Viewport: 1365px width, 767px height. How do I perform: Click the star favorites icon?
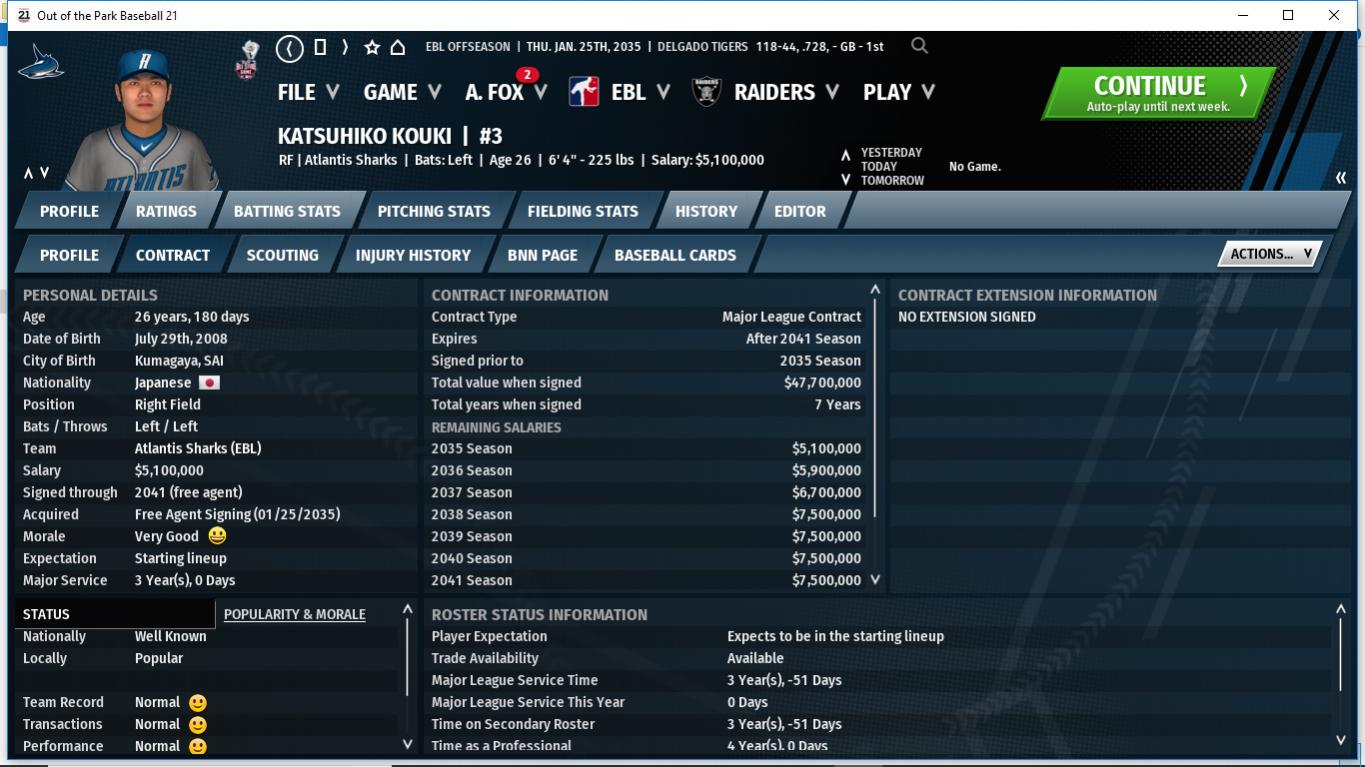point(372,47)
